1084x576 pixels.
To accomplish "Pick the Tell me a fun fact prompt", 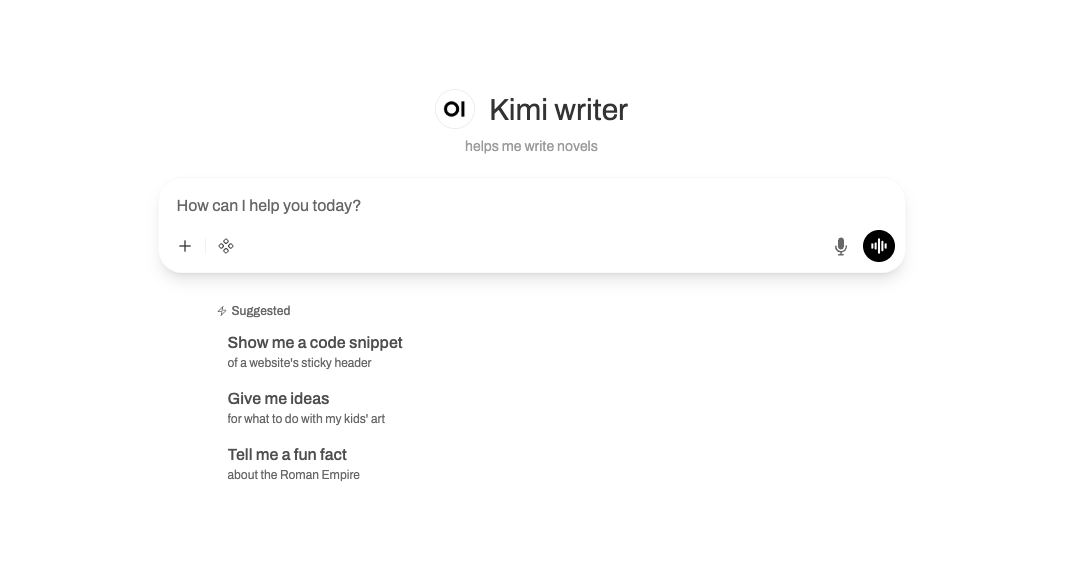I will point(287,454).
